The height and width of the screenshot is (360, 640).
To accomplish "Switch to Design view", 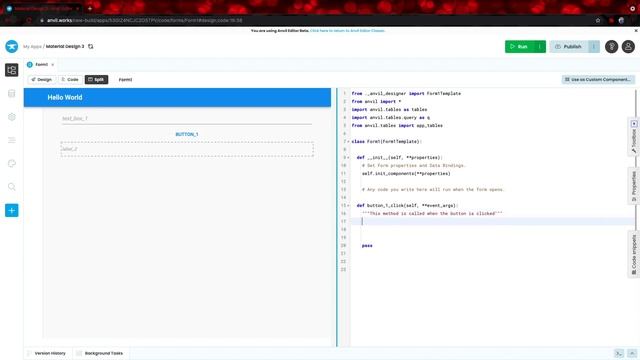I will (x=41, y=80).
